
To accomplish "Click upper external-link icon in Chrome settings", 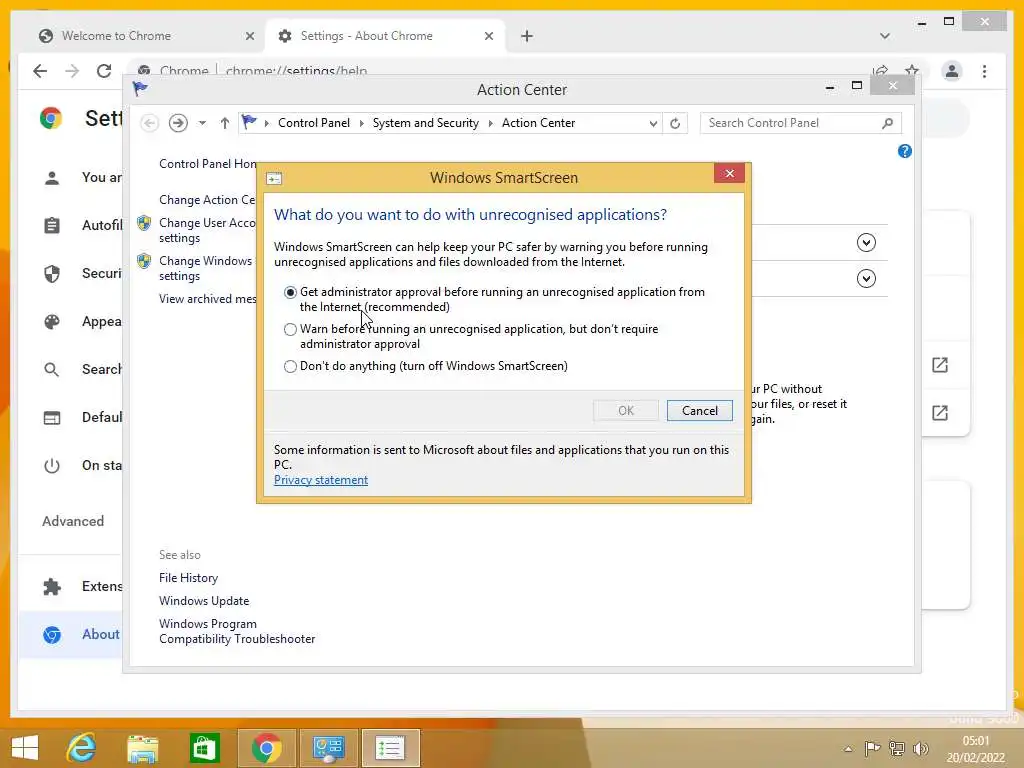I will click(940, 365).
